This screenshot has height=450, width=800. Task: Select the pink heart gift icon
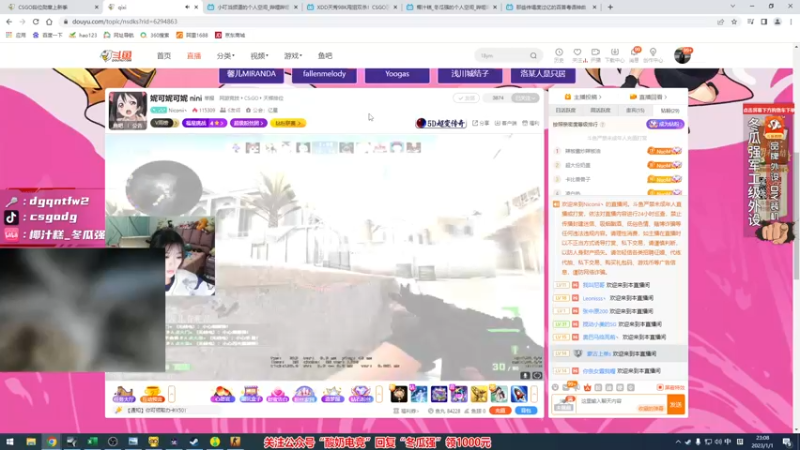(277, 394)
